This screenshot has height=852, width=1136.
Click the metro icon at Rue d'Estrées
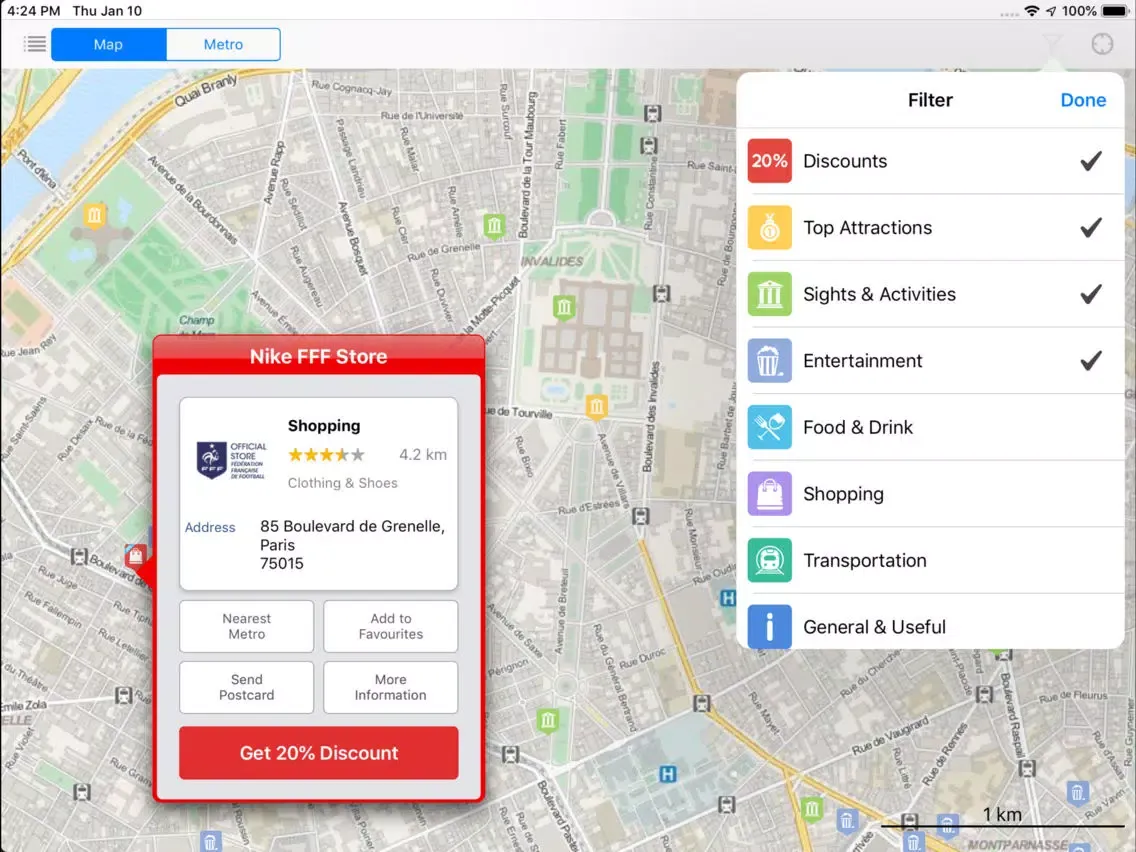tap(640, 517)
